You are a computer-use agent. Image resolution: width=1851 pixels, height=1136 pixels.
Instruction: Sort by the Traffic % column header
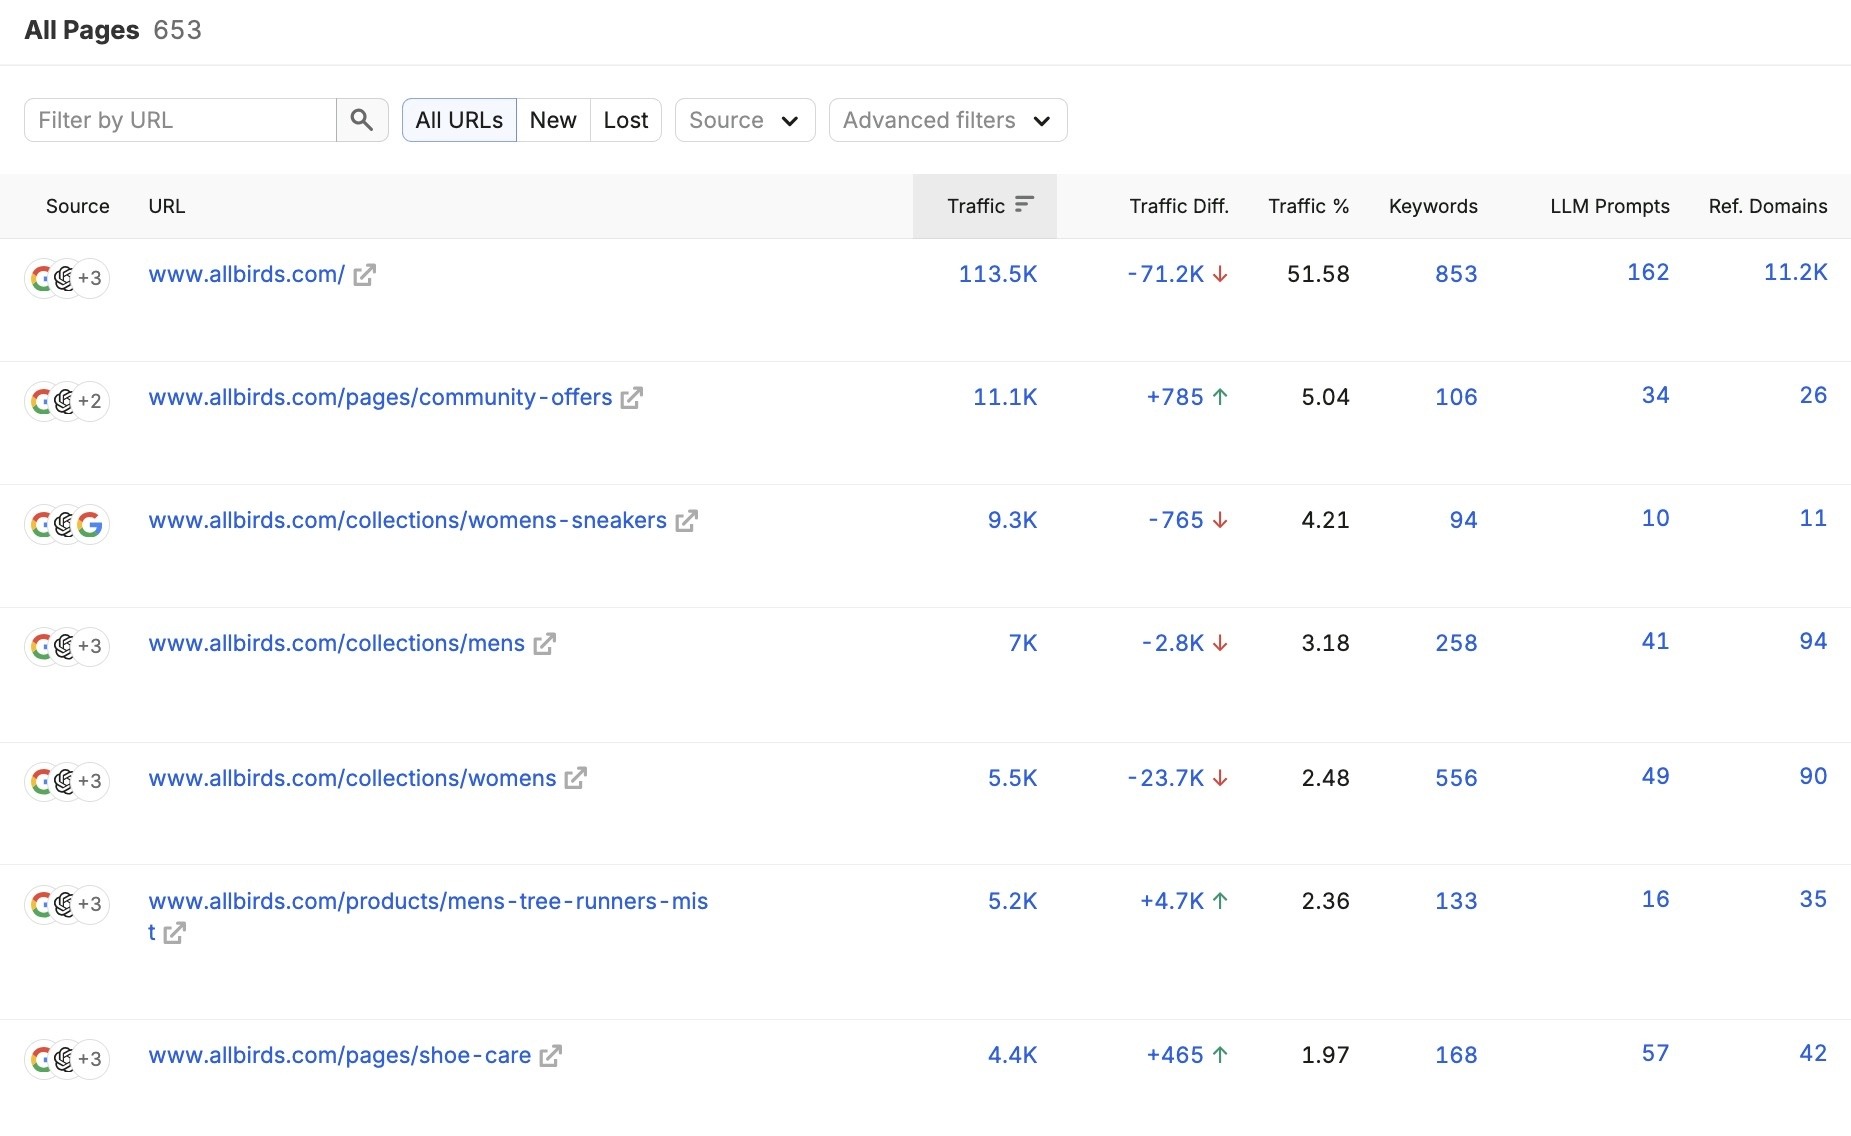(x=1308, y=206)
